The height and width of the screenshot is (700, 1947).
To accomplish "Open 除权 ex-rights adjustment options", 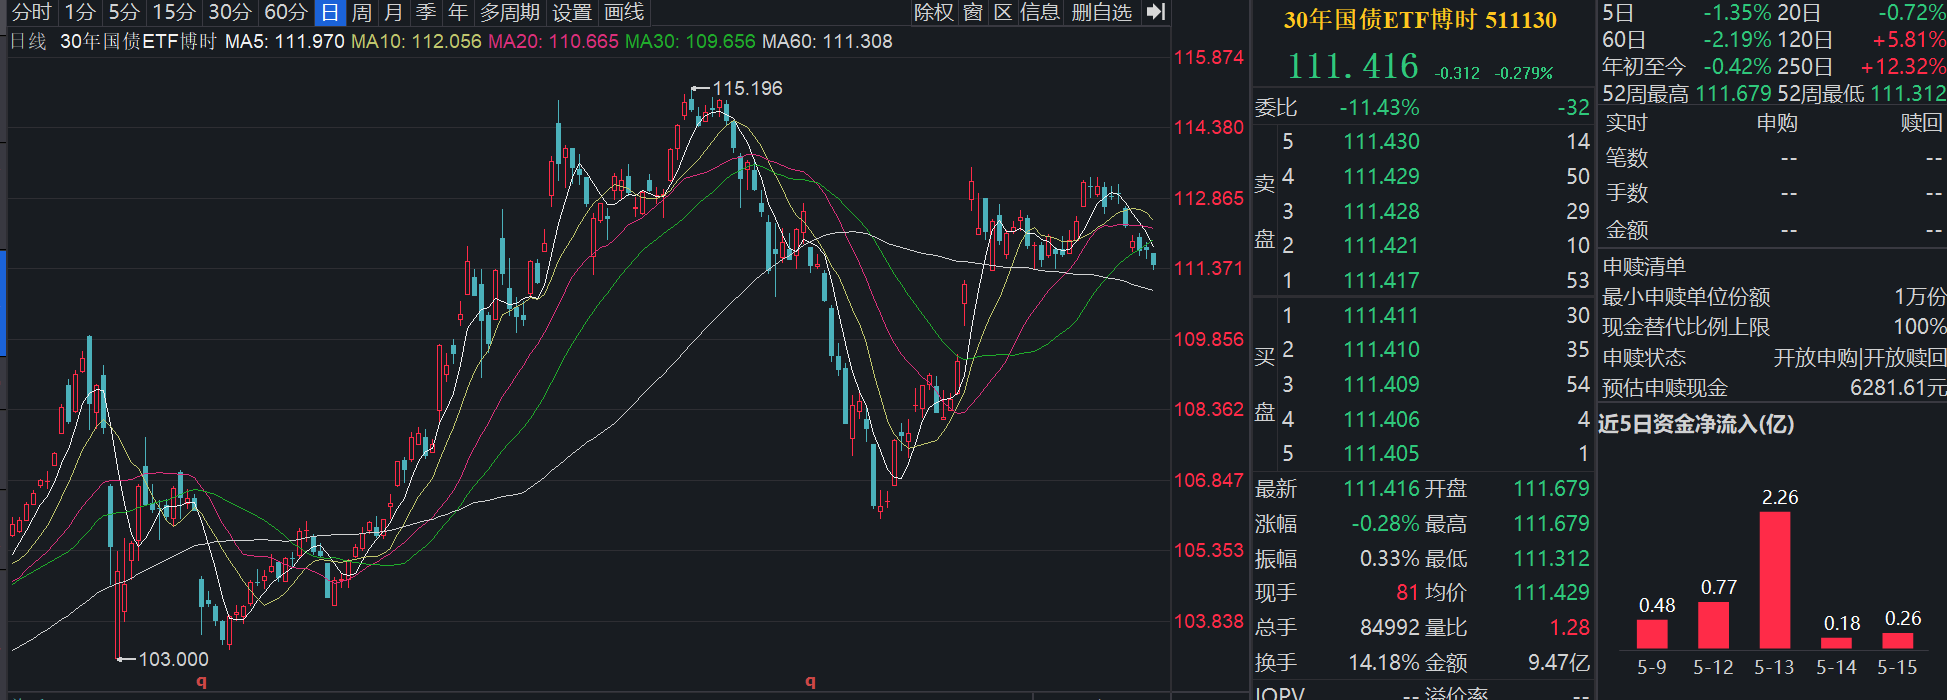I will (934, 12).
